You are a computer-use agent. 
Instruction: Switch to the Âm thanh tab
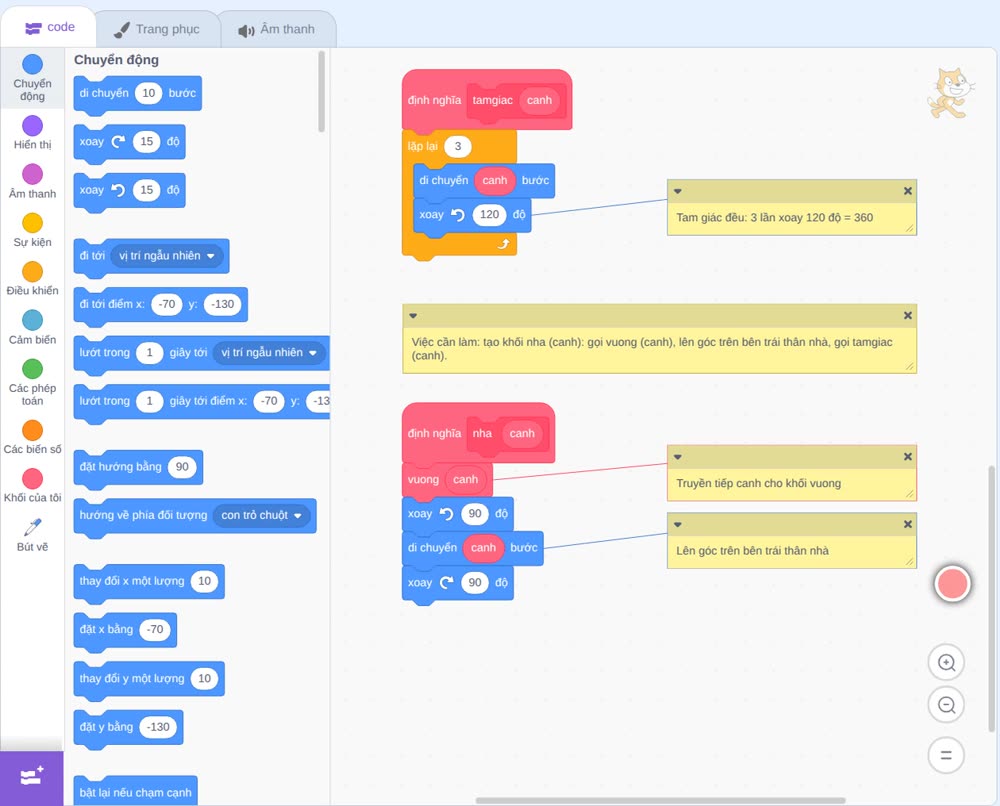277,29
